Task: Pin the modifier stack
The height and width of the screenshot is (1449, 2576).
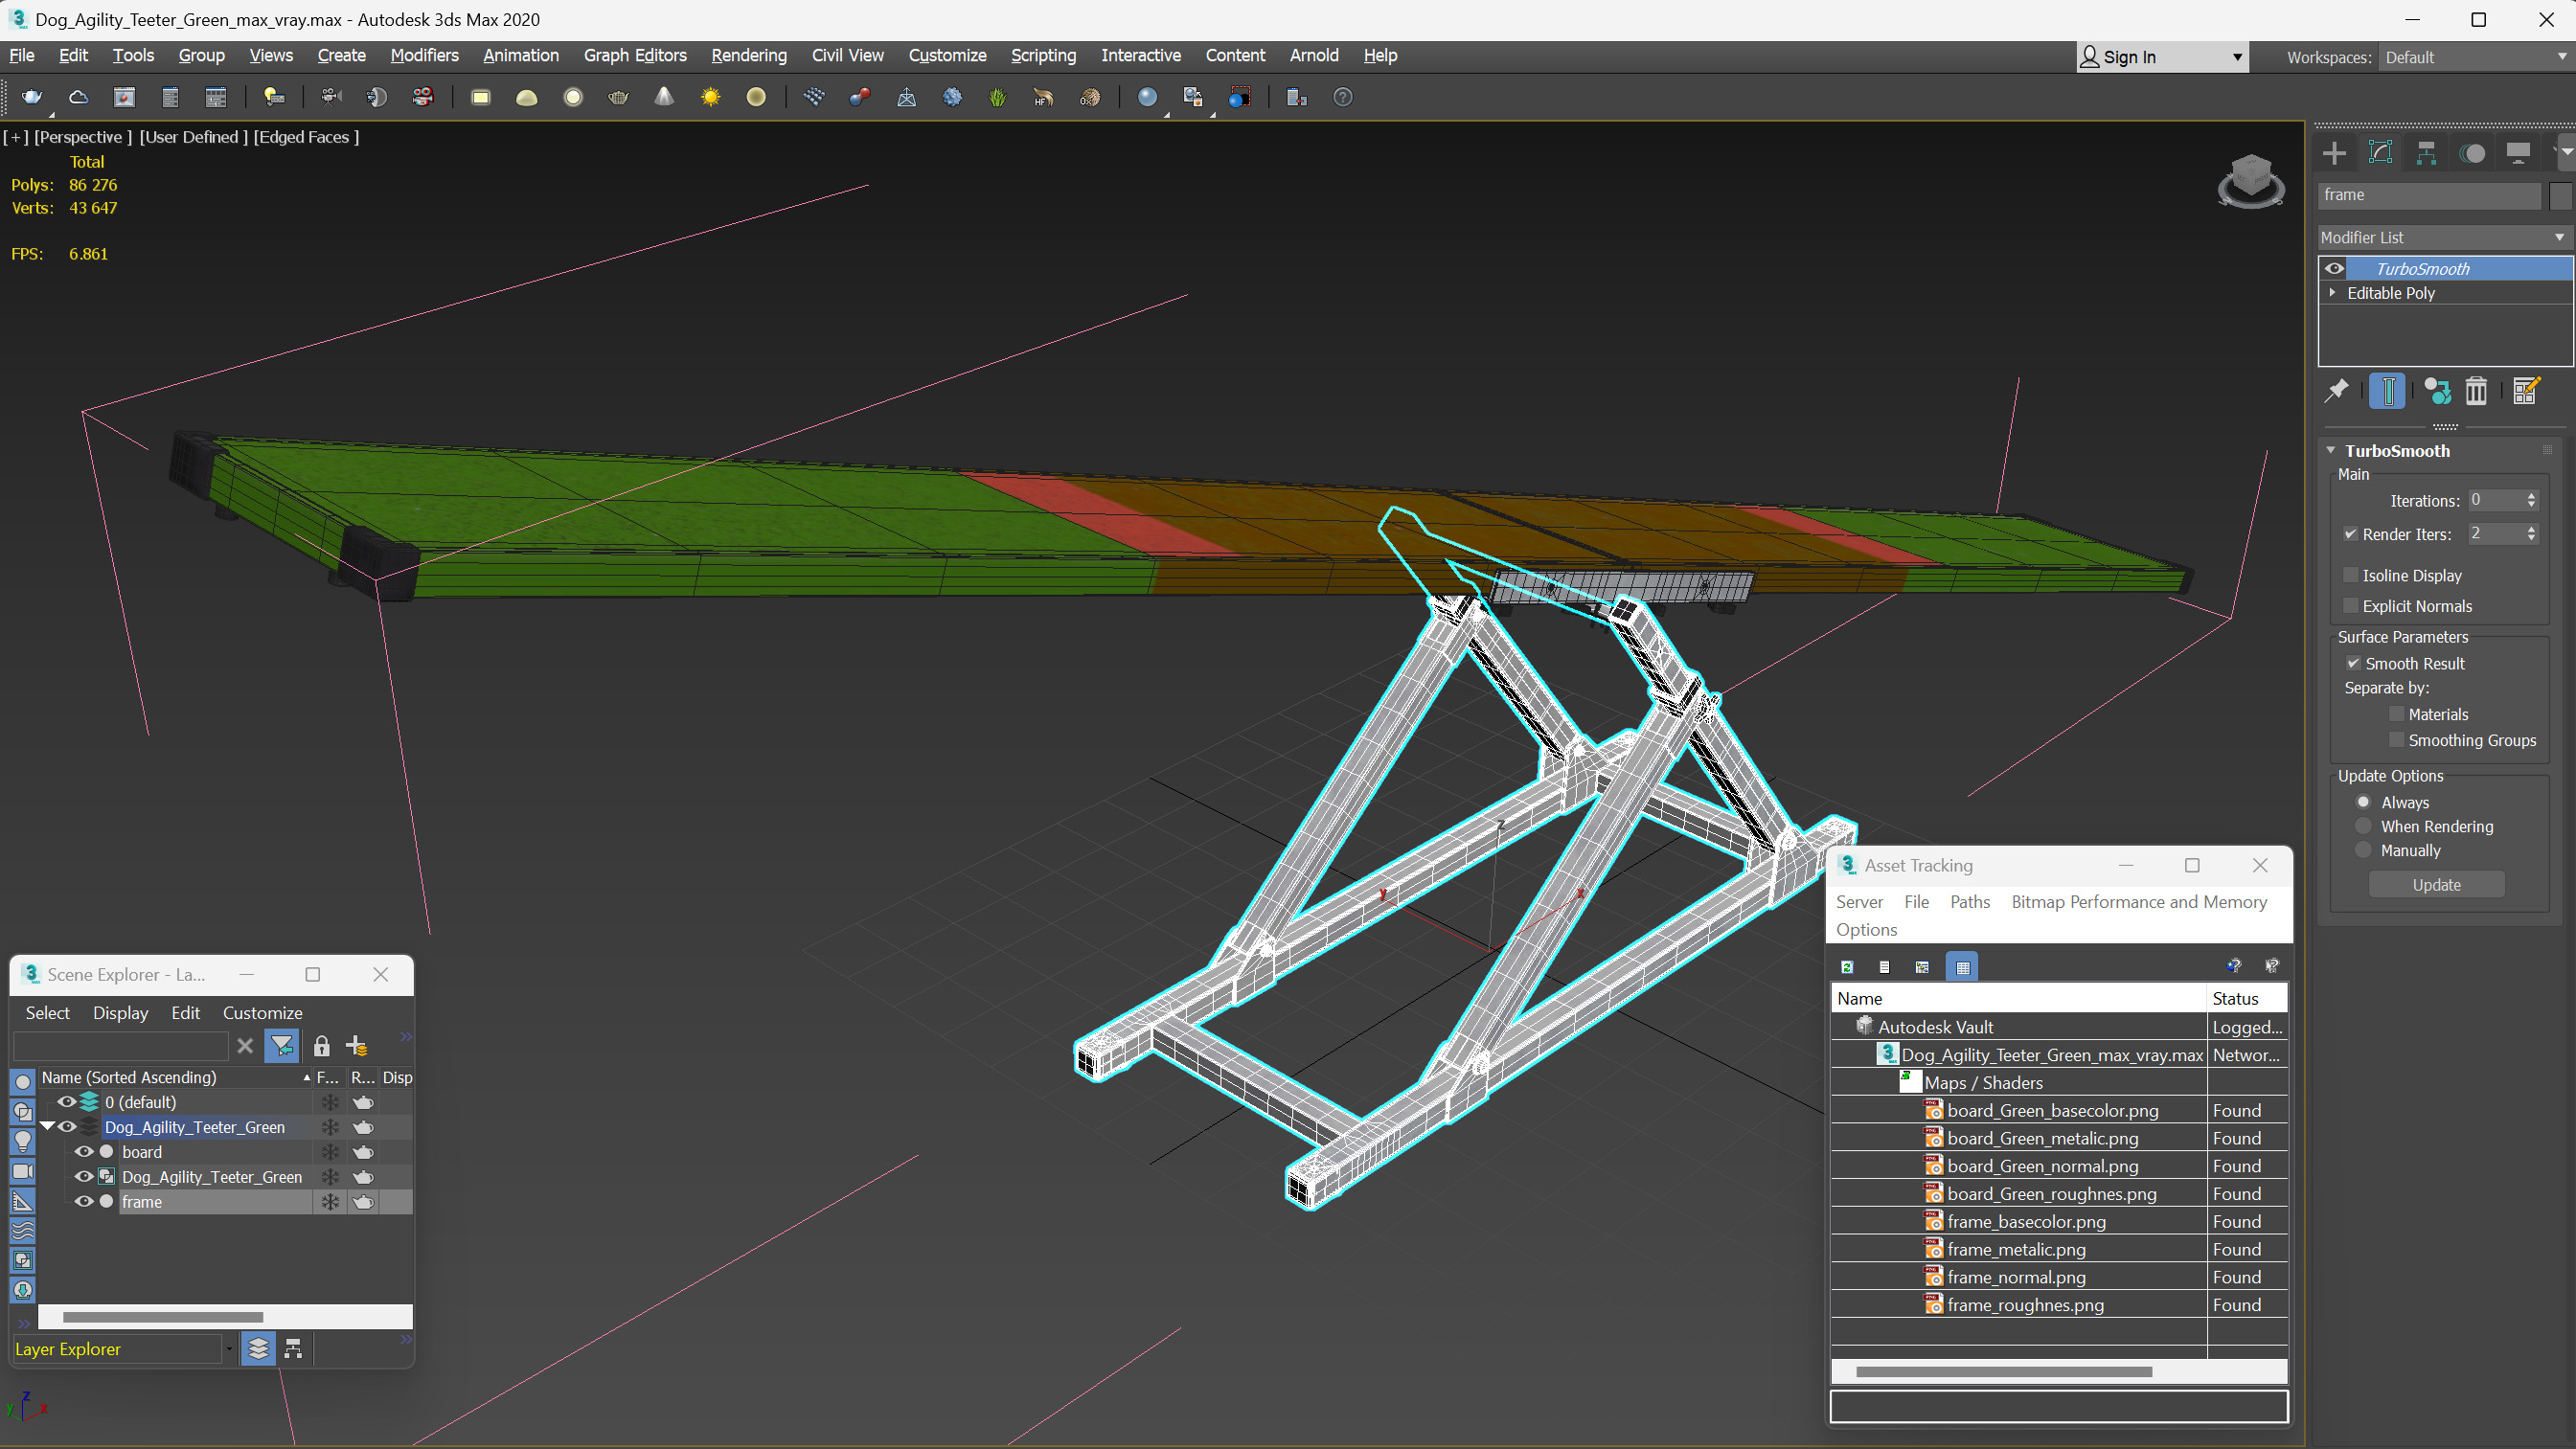Action: (x=2336, y=391)
